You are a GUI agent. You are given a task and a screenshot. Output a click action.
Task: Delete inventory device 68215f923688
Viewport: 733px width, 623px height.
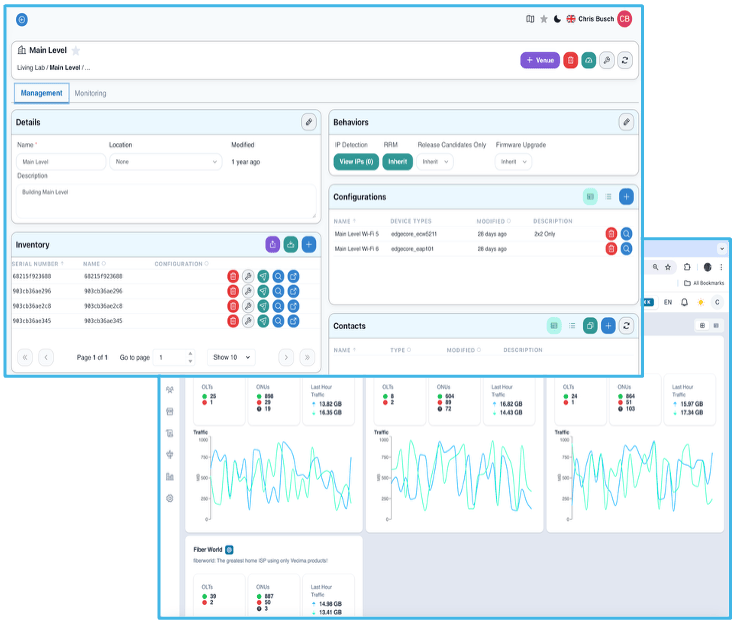[x=233, y=276]
